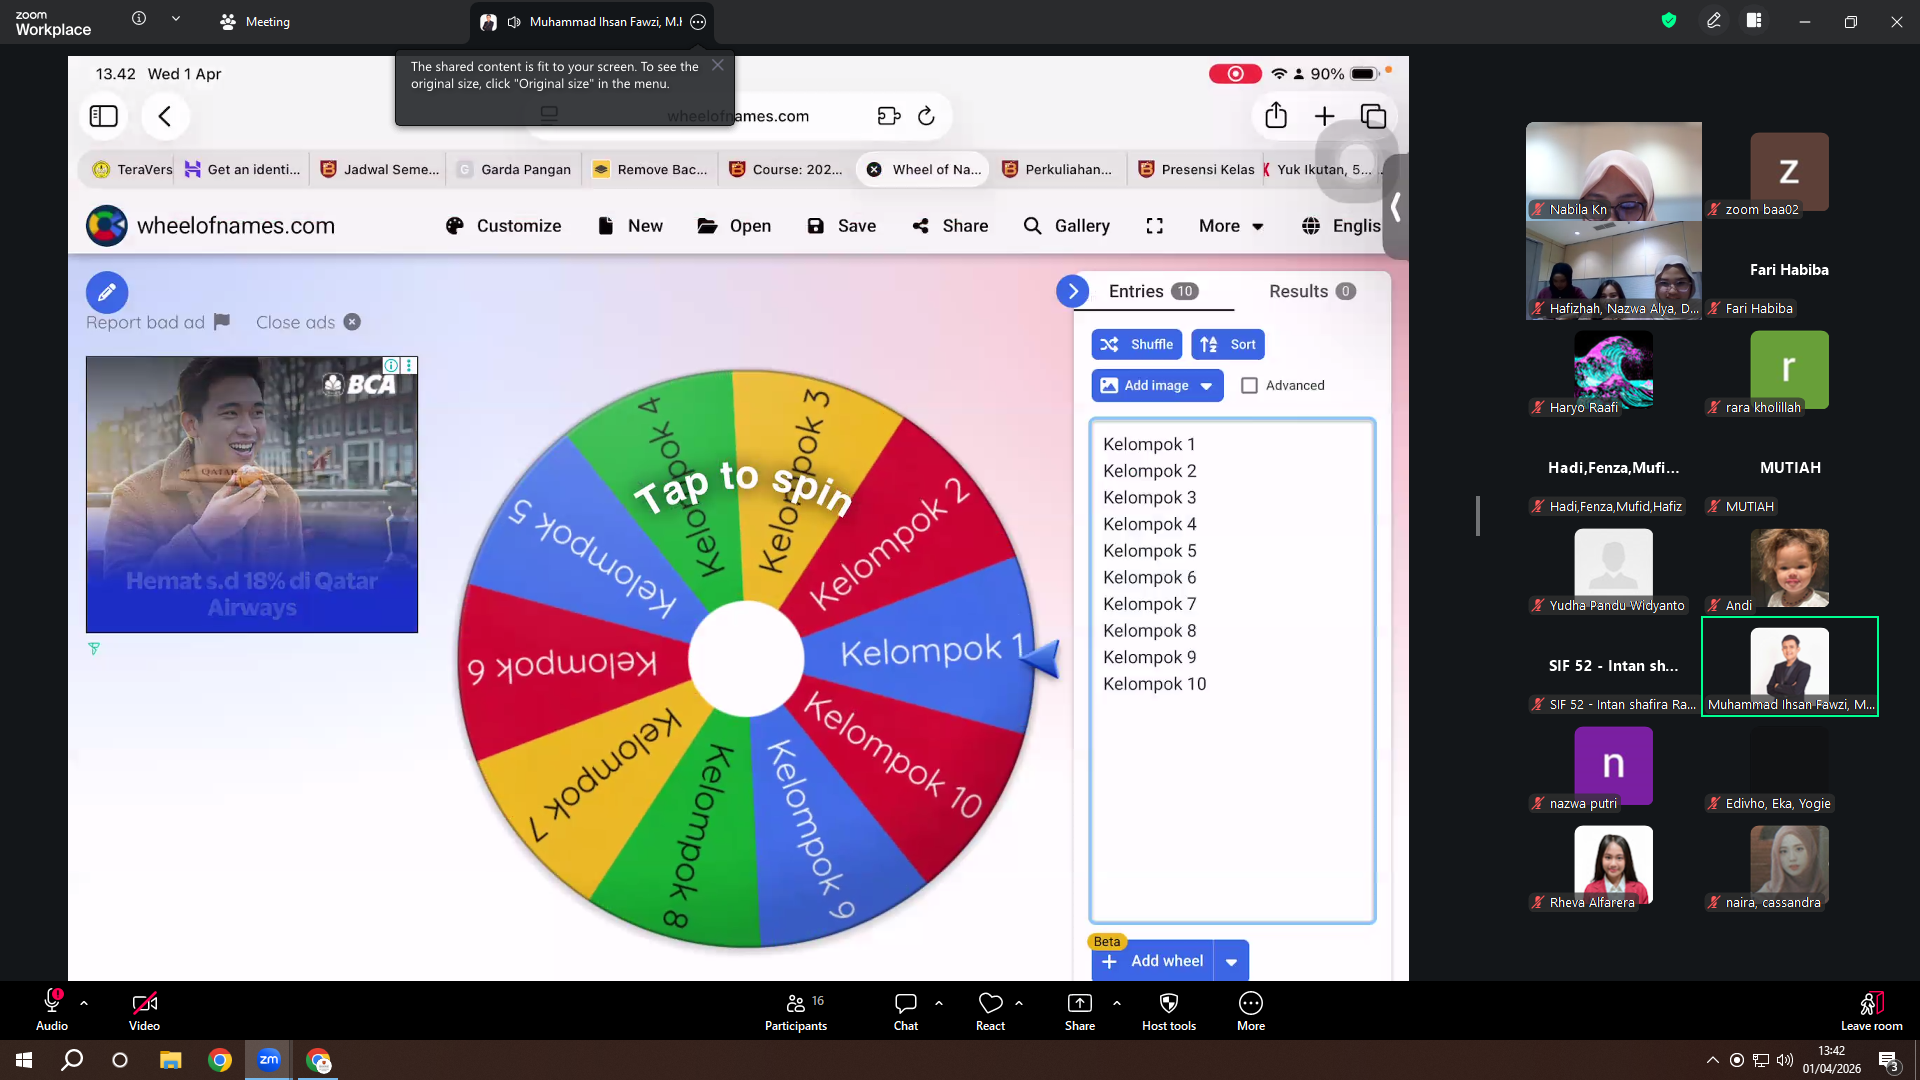Screen dimensions: 1920x1080
Task: Toggle fullscreen wheel view icon
Action: pos(1155,226)
